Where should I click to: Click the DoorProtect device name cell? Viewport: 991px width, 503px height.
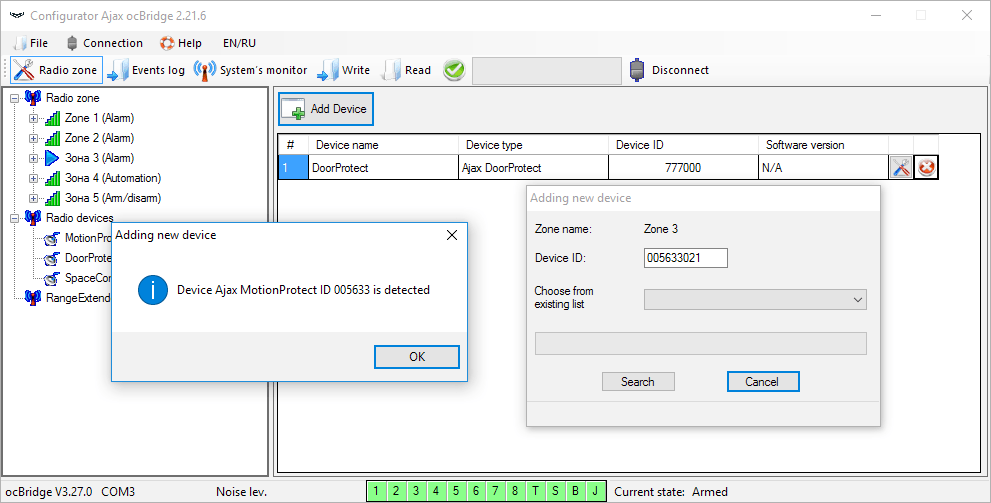(384, 167)
